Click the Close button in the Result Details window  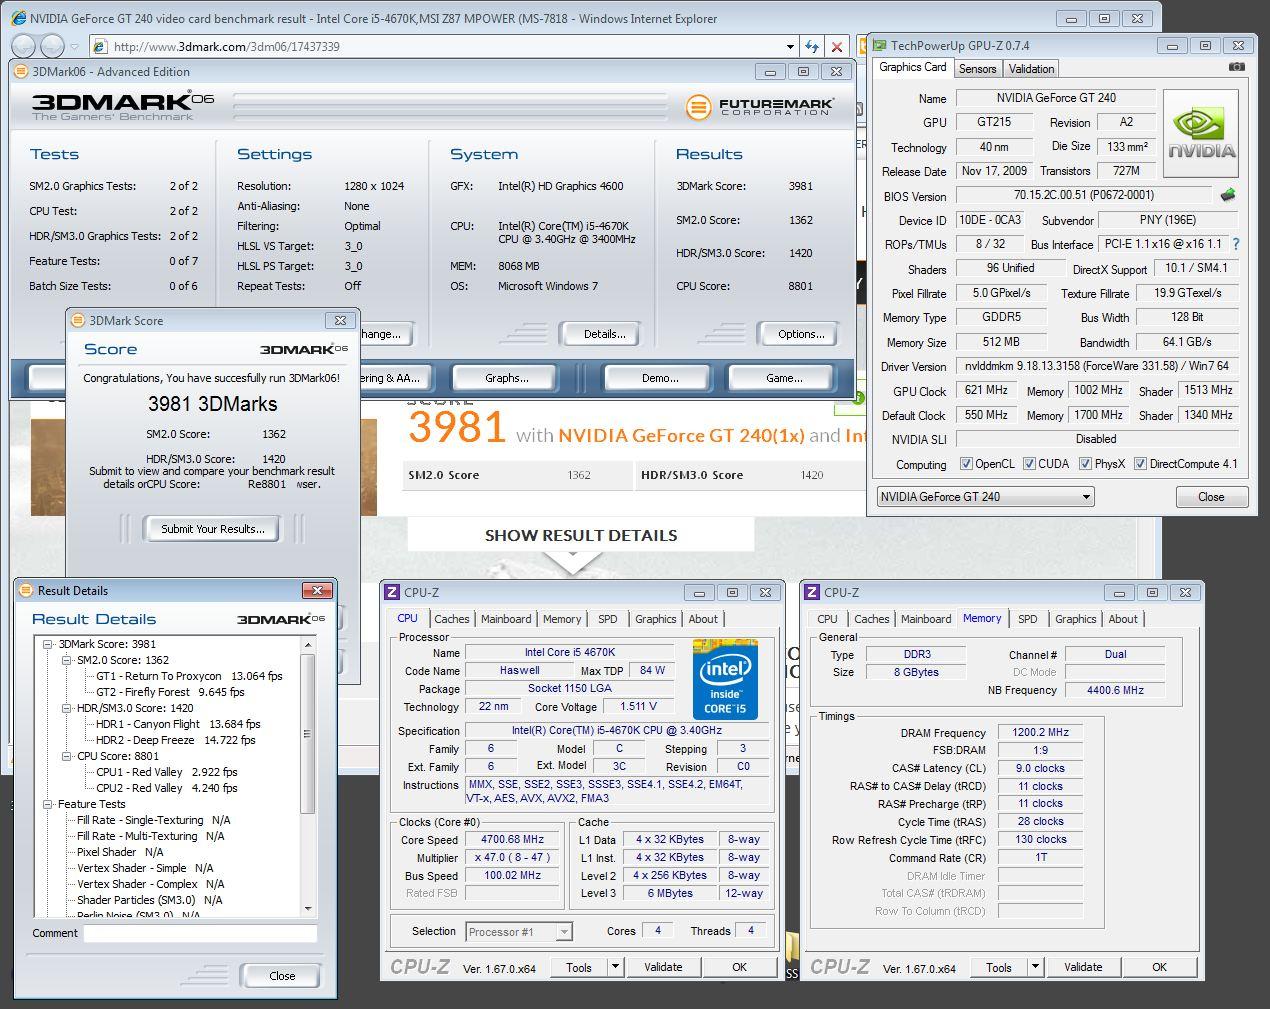282,976
